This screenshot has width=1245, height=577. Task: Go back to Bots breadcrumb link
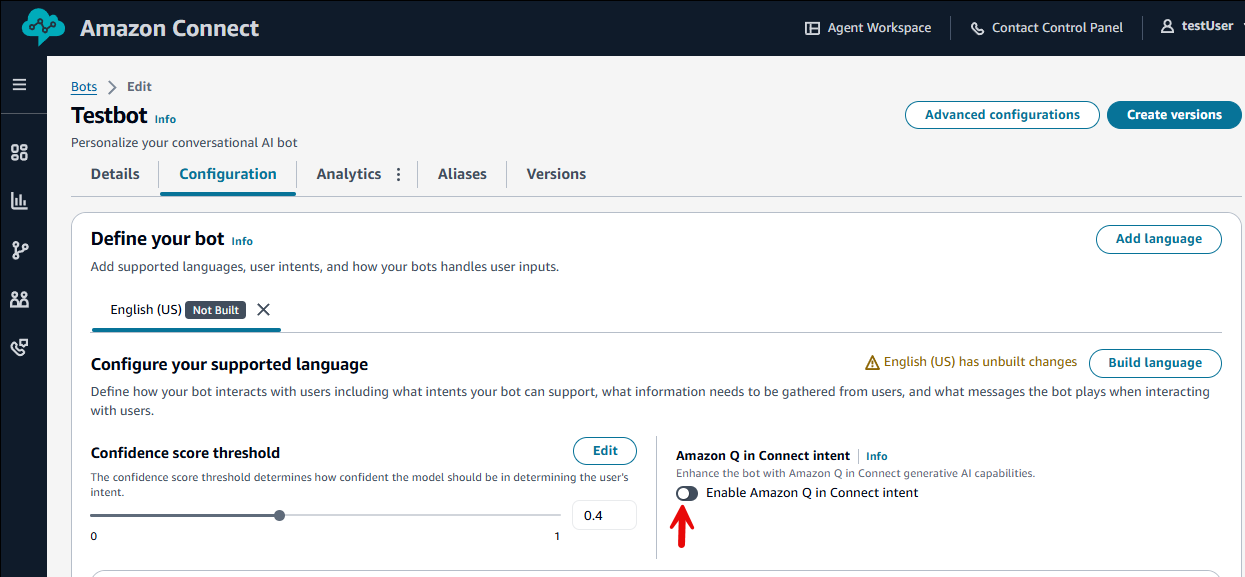[x=84, y=87]
